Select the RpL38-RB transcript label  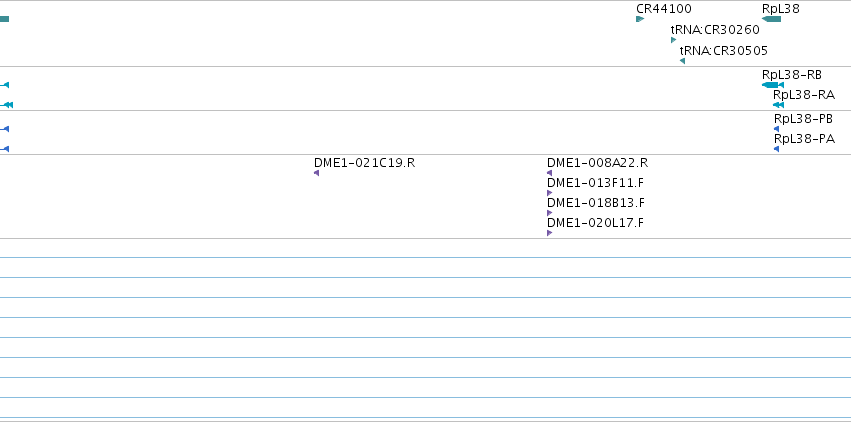coord(792,75)
